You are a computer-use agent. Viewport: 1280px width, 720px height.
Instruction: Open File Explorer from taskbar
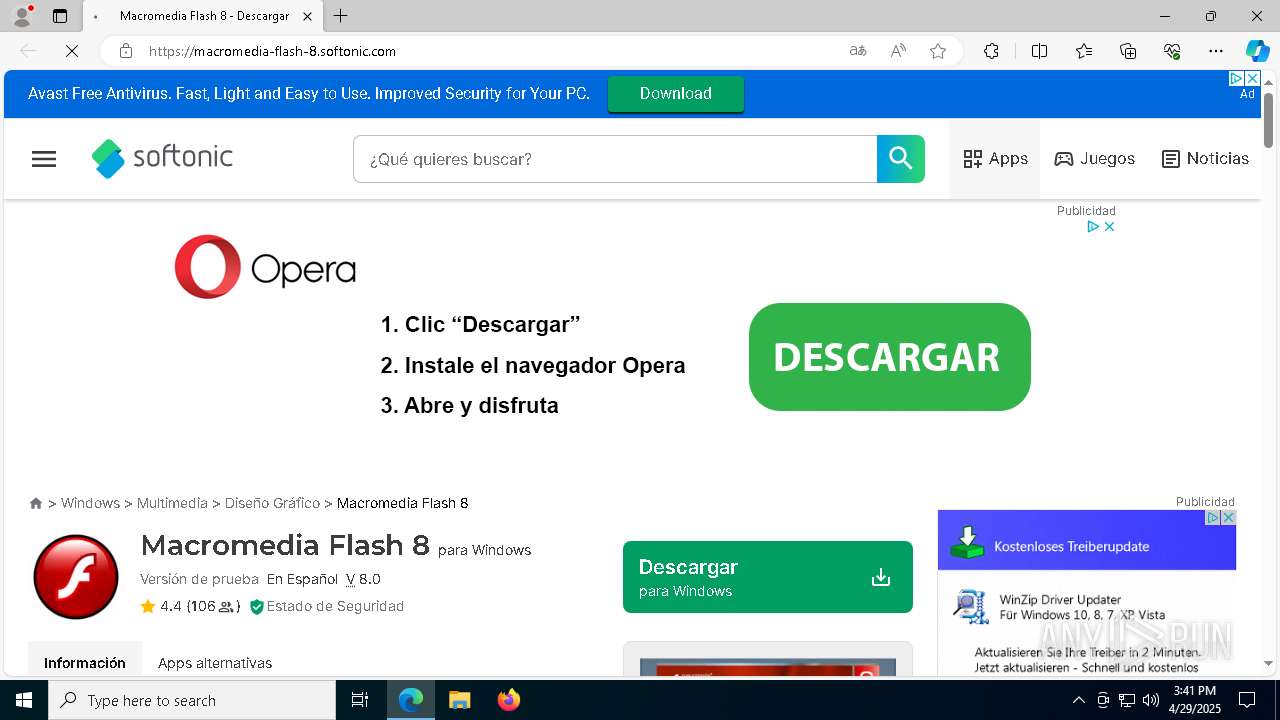pos(459,700)
